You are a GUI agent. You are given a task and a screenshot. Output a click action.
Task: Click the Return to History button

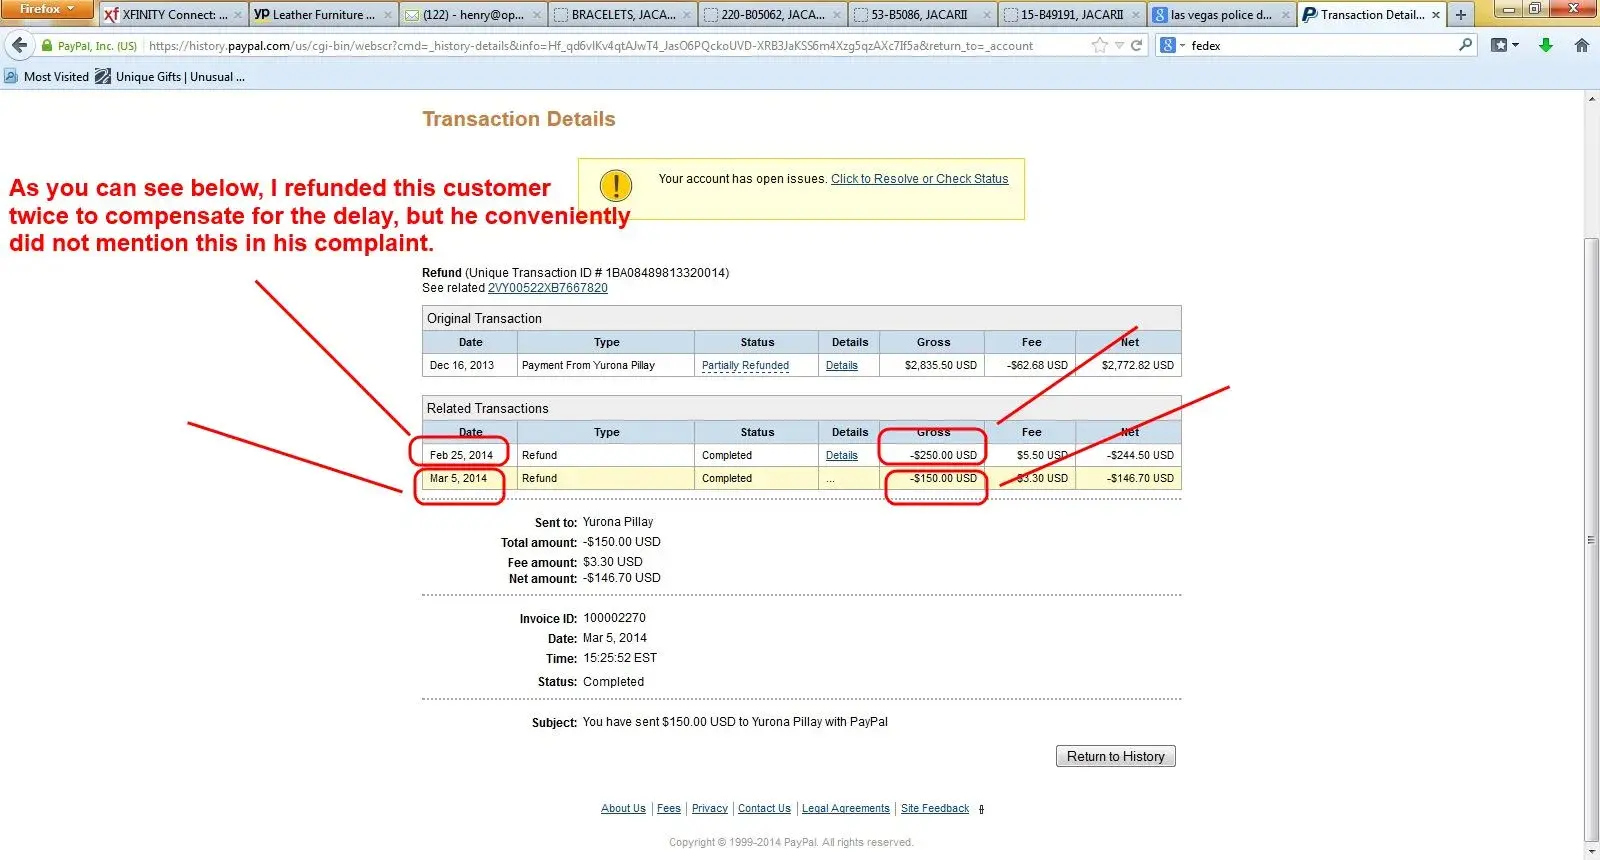point(1115,757)
